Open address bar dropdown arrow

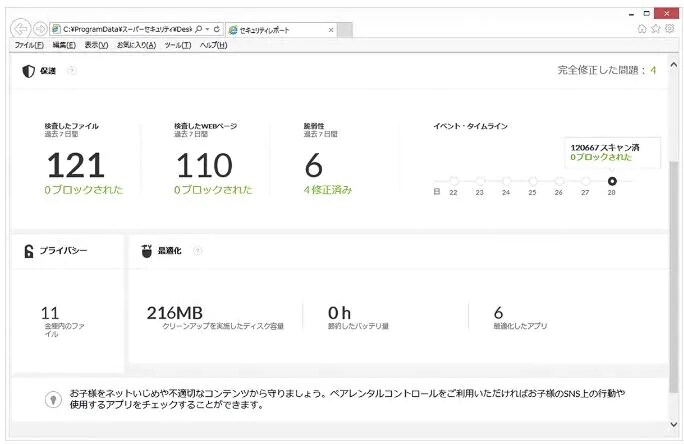[x=208, y=29]
